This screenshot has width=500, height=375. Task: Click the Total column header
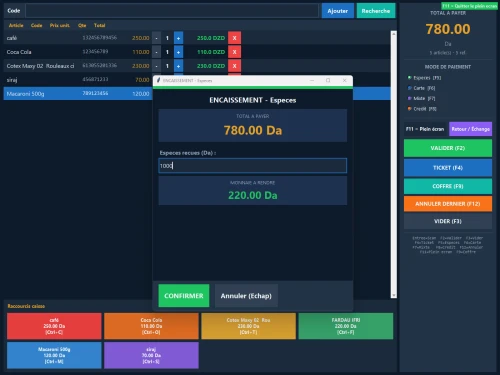tap(99, 25)
